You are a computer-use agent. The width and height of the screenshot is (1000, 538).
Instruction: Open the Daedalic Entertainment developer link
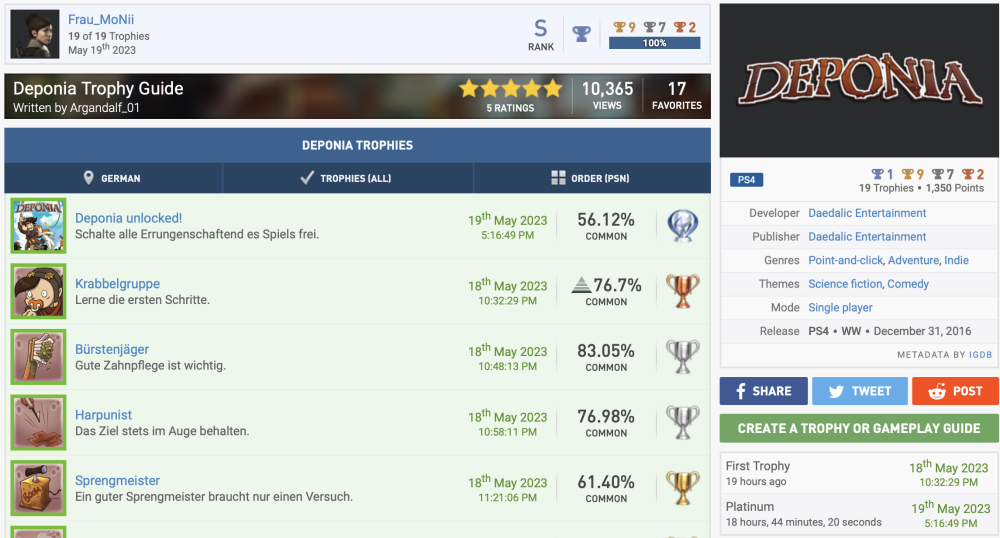(867, 213)
